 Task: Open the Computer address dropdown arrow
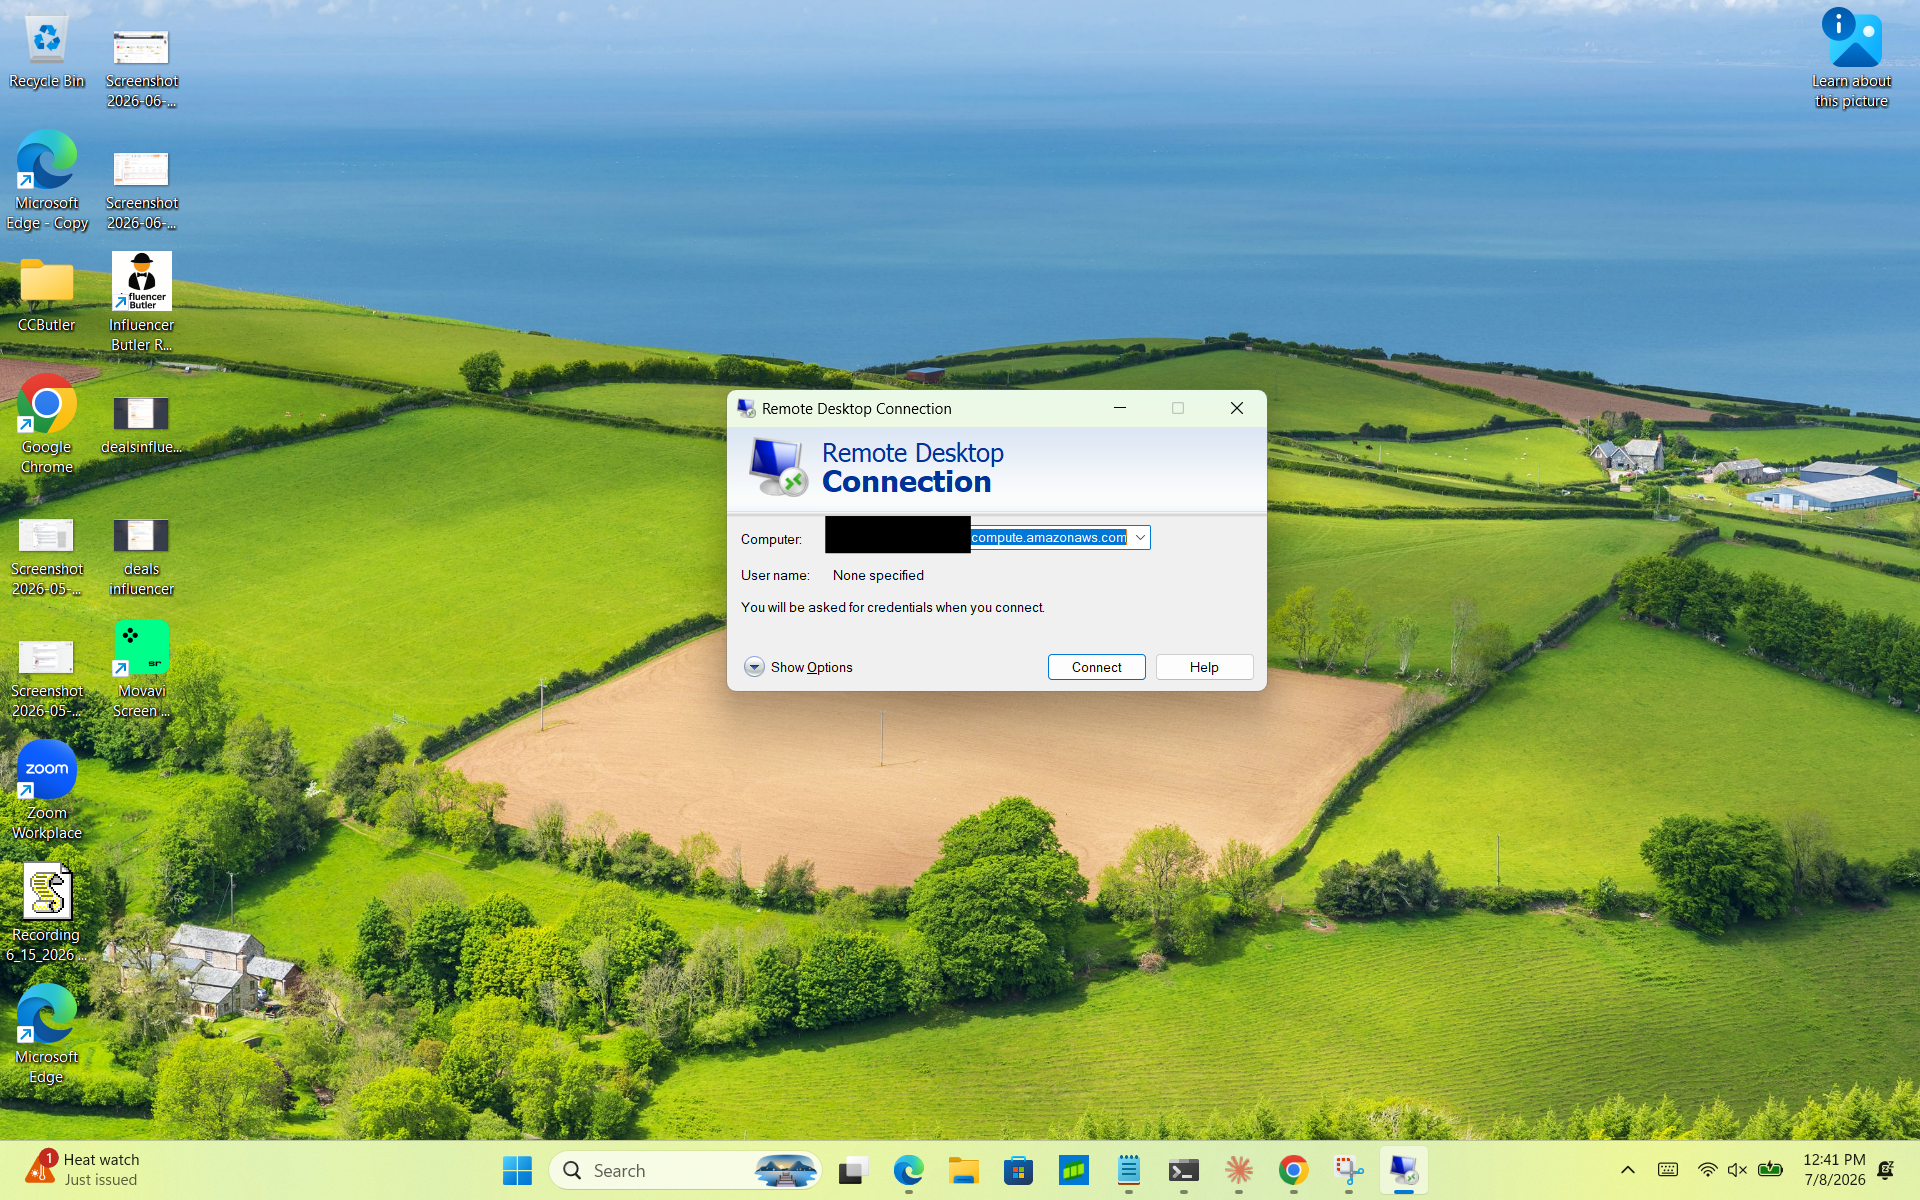1140,538
